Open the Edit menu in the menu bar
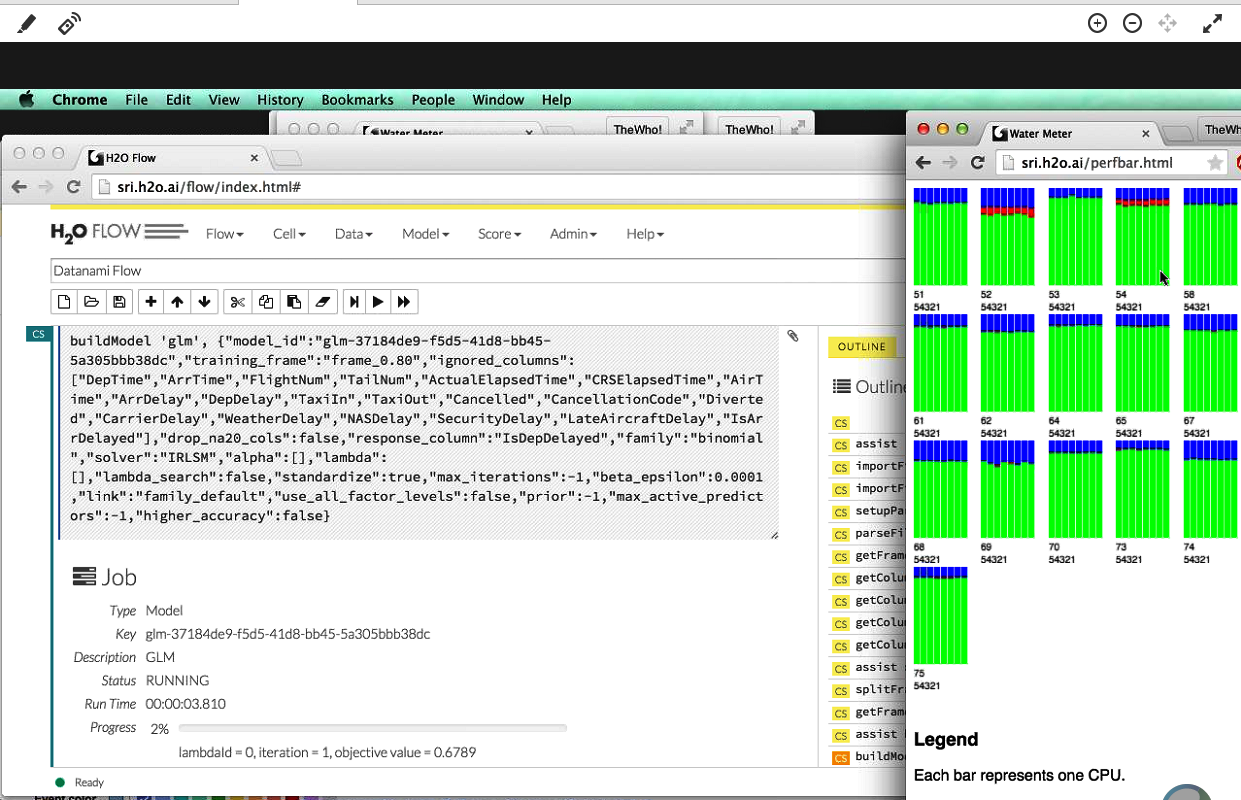 178,99
